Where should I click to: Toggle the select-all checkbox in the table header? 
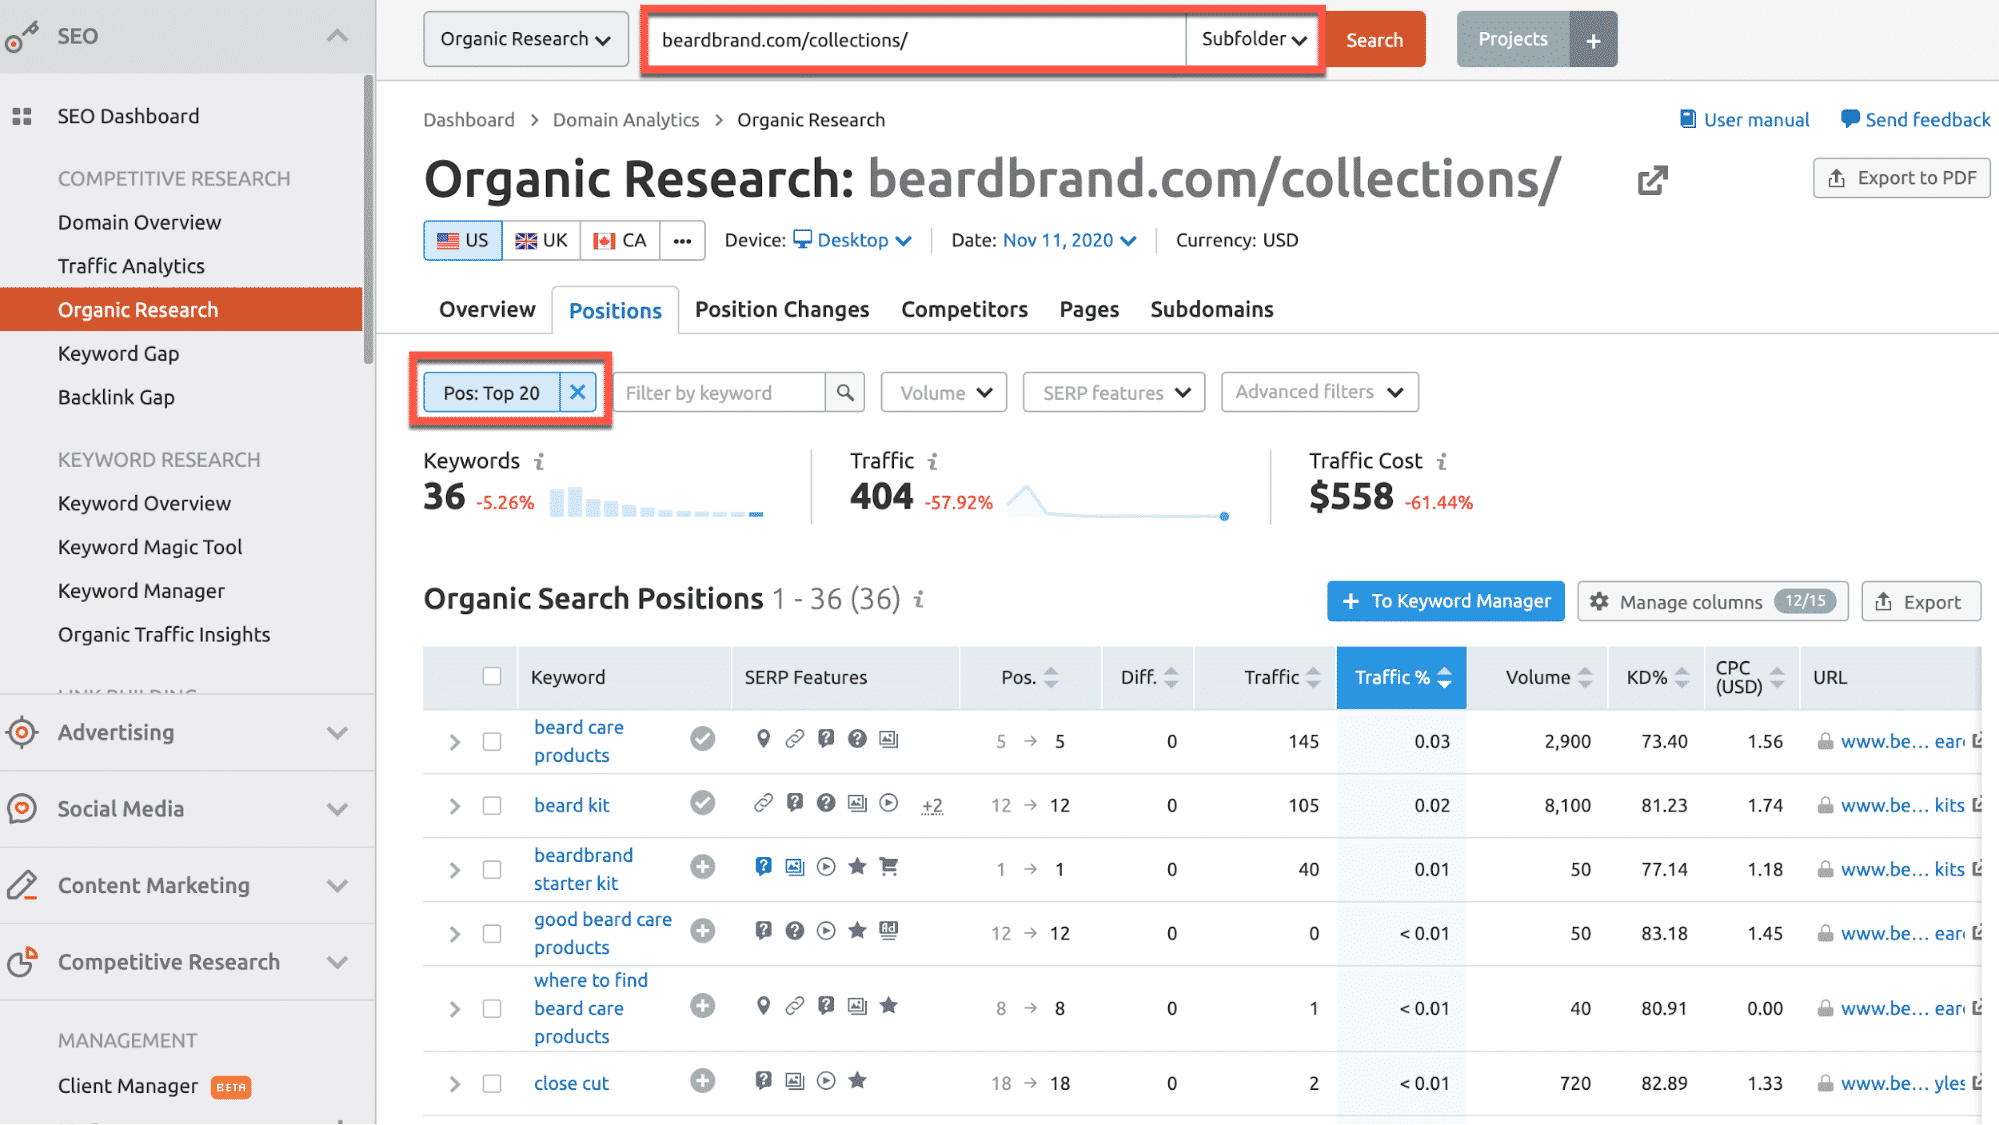[x=492, y=677]
